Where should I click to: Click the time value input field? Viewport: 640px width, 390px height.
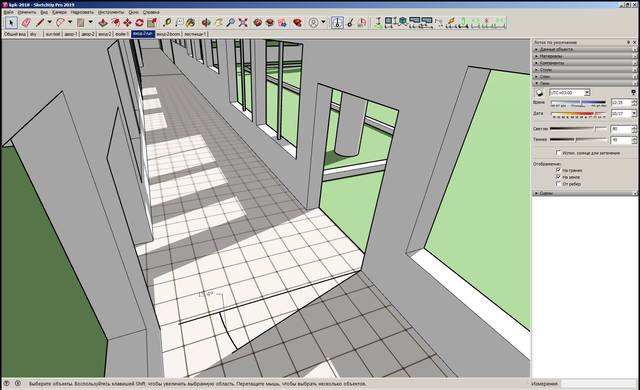pos(621,103)
